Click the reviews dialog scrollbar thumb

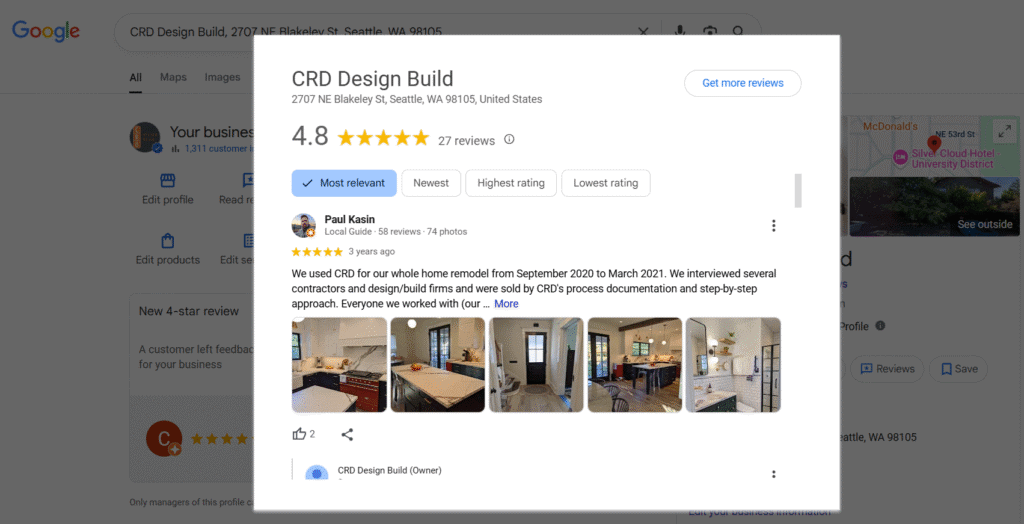coord(797,191)
